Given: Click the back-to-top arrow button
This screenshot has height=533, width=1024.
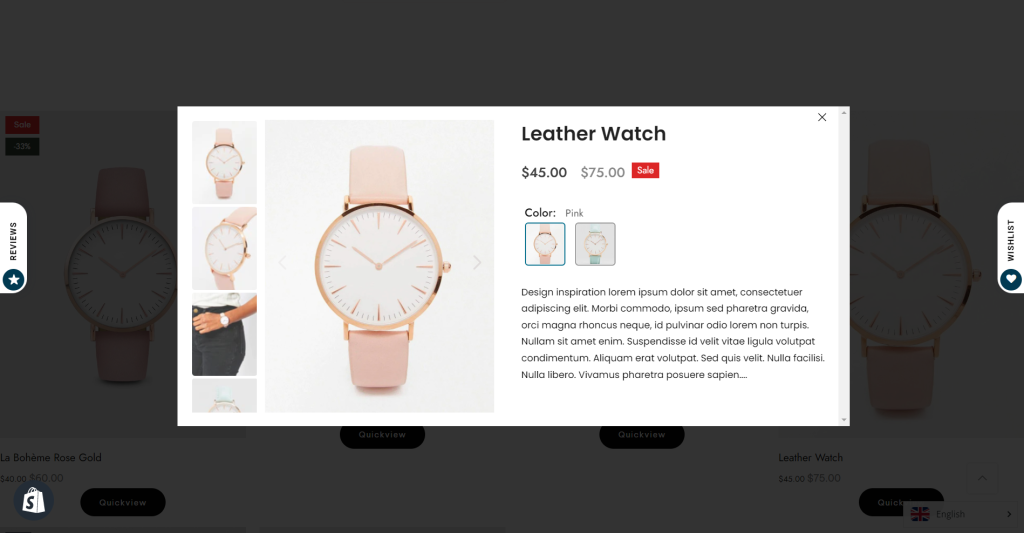Looking at the screenshot, I should click(x=982, y=478).
